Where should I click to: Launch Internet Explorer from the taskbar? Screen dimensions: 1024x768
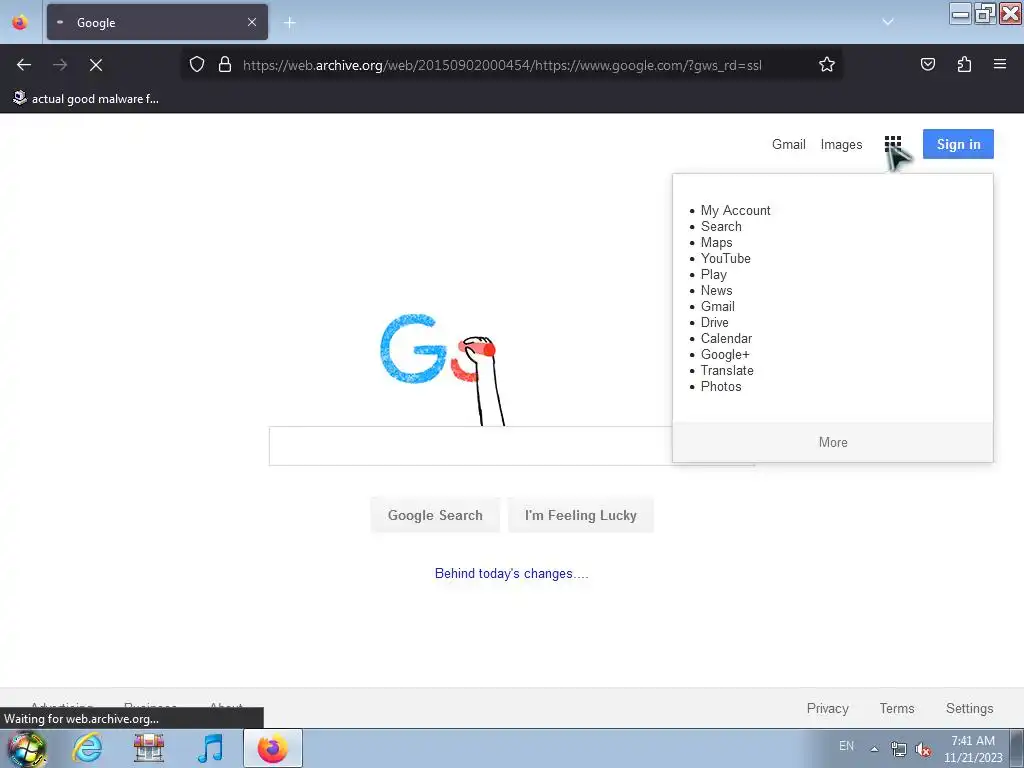87,748
